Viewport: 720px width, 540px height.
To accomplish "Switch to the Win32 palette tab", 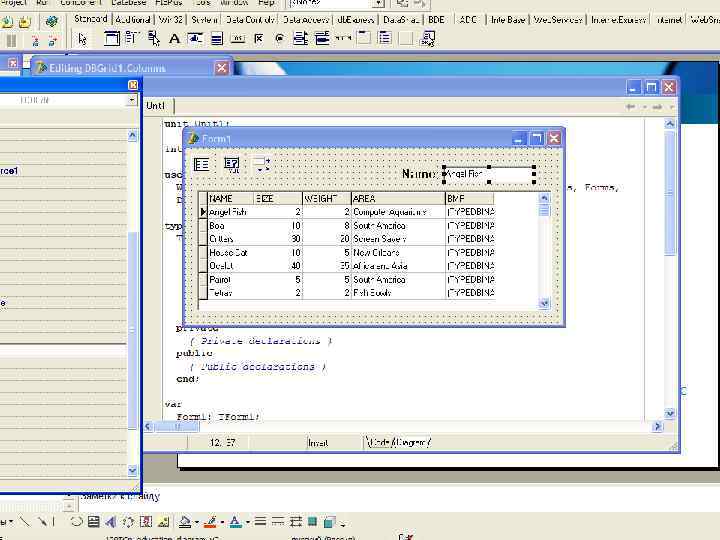I will (x=171, y=20).
